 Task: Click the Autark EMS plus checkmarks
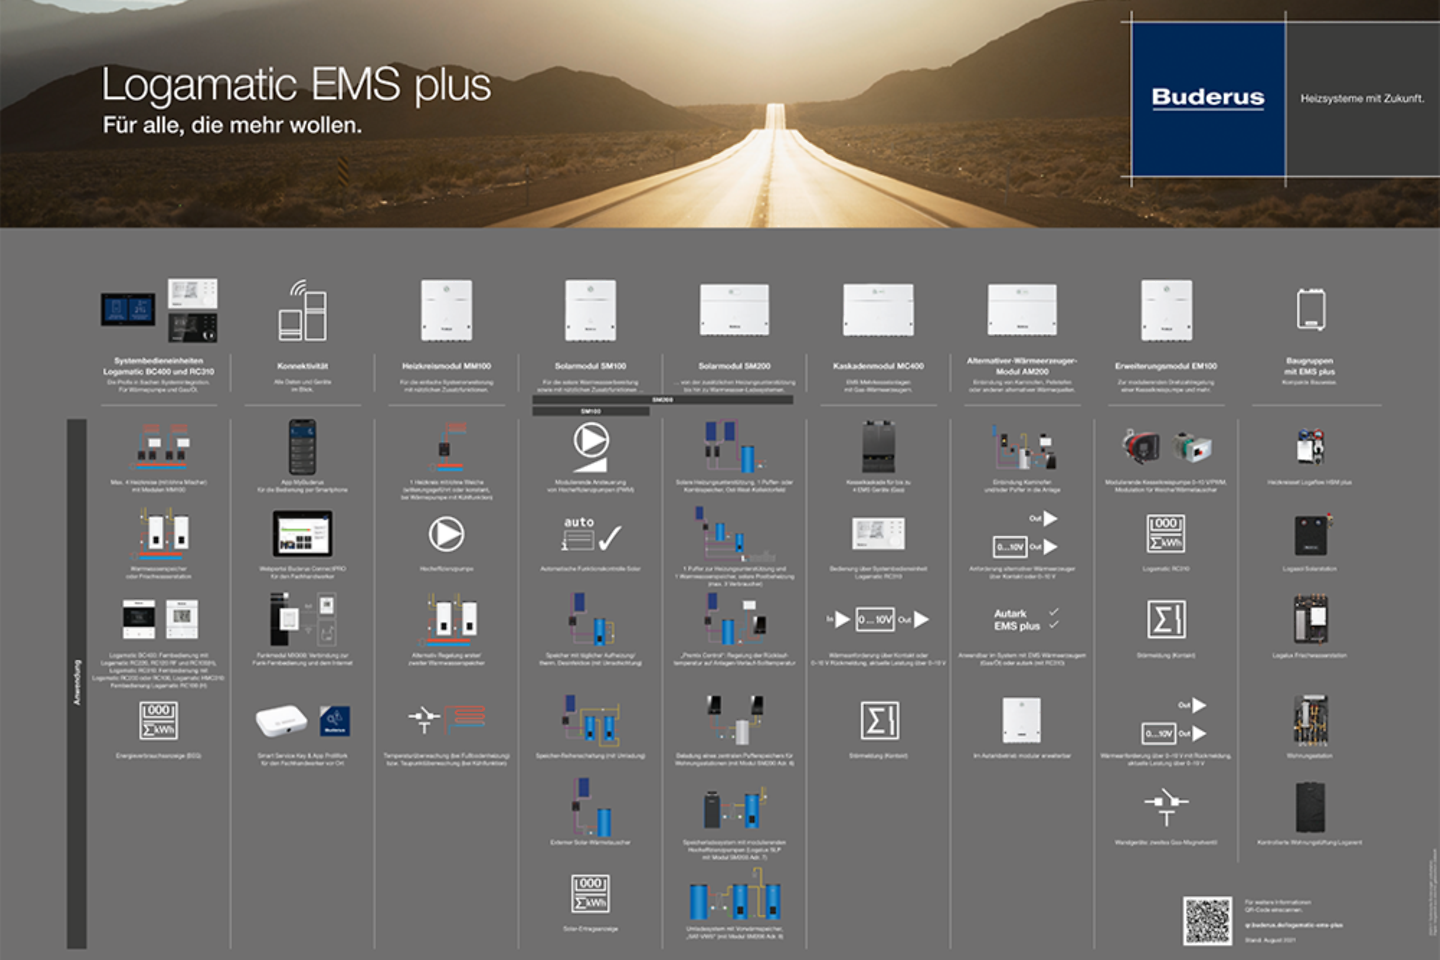pos(1053,619)
